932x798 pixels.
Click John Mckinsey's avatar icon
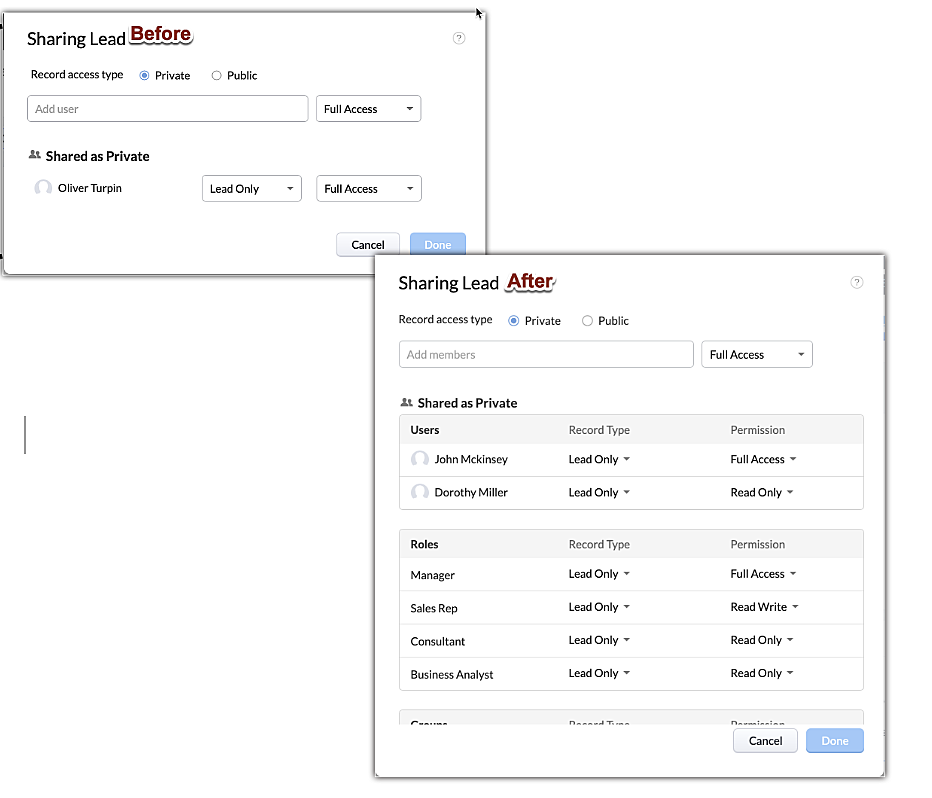point(420,459)
